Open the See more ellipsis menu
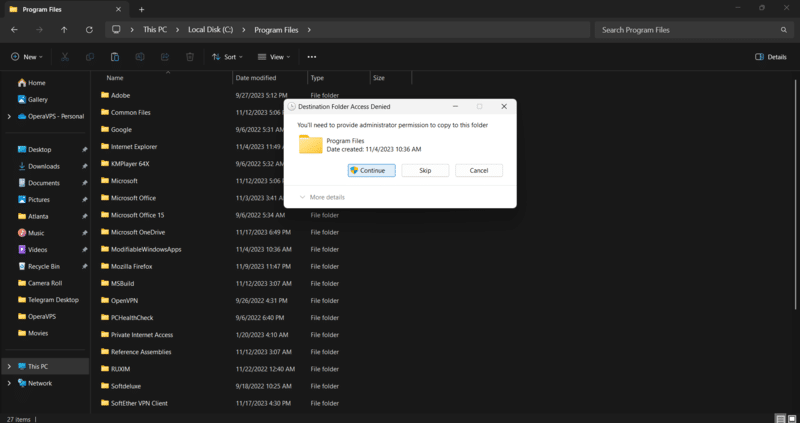 [312, 57]
